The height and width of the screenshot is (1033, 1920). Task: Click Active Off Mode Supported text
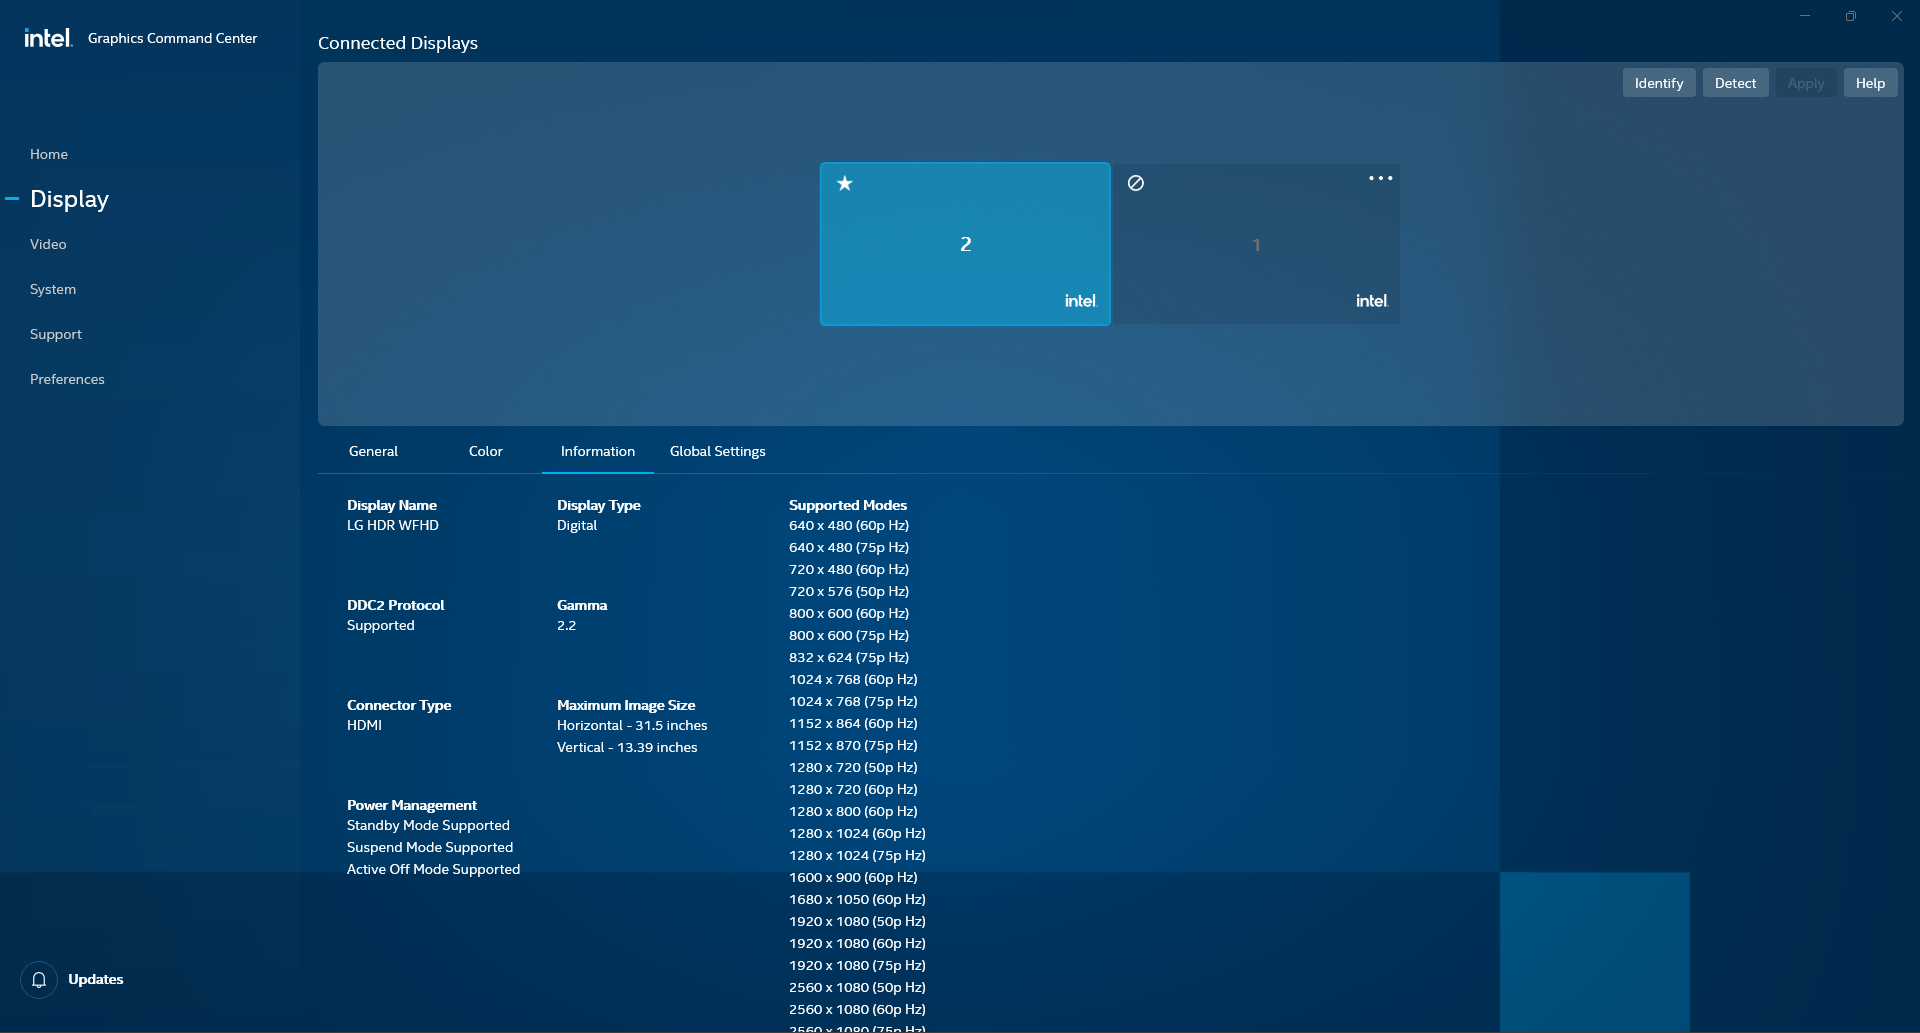pyautogui.click(x=434, y=869)
